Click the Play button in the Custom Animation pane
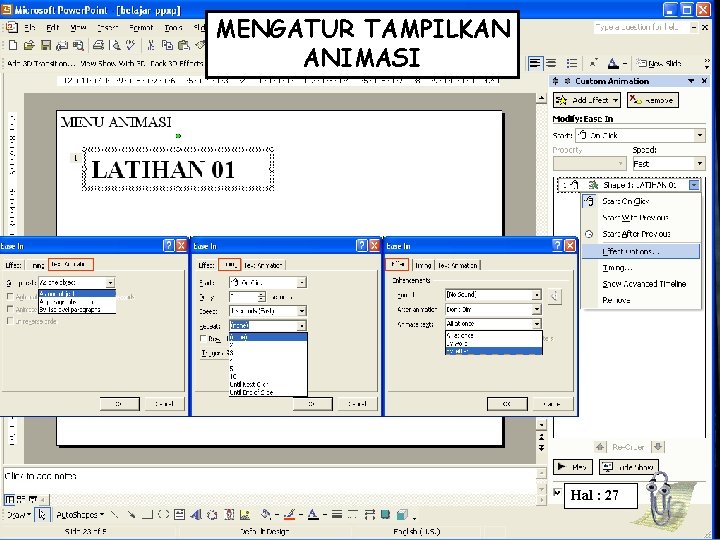720x540 pixels. tap(573, 467)
